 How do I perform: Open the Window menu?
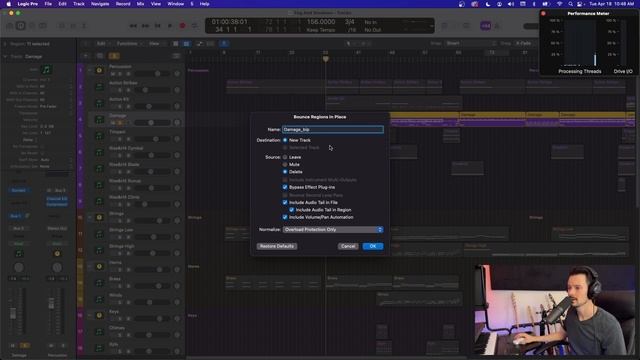coord(176,4)
